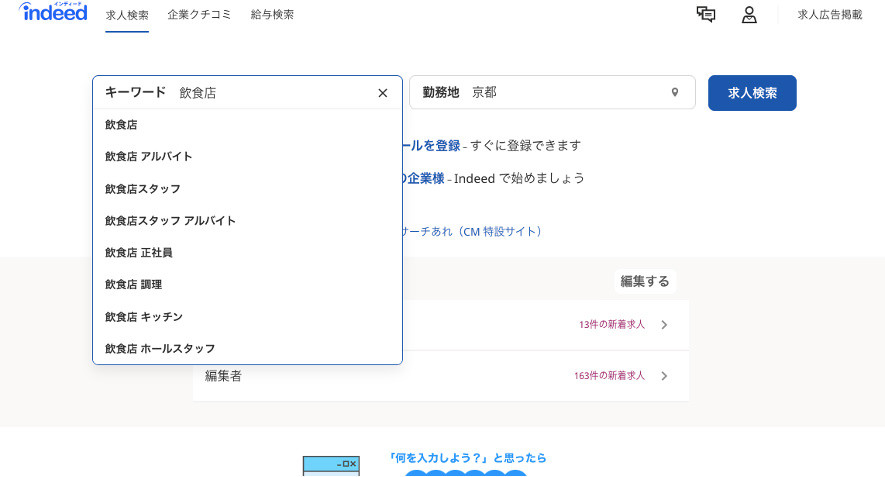Open the 求人広告掲載 link

tap(829, 15)
